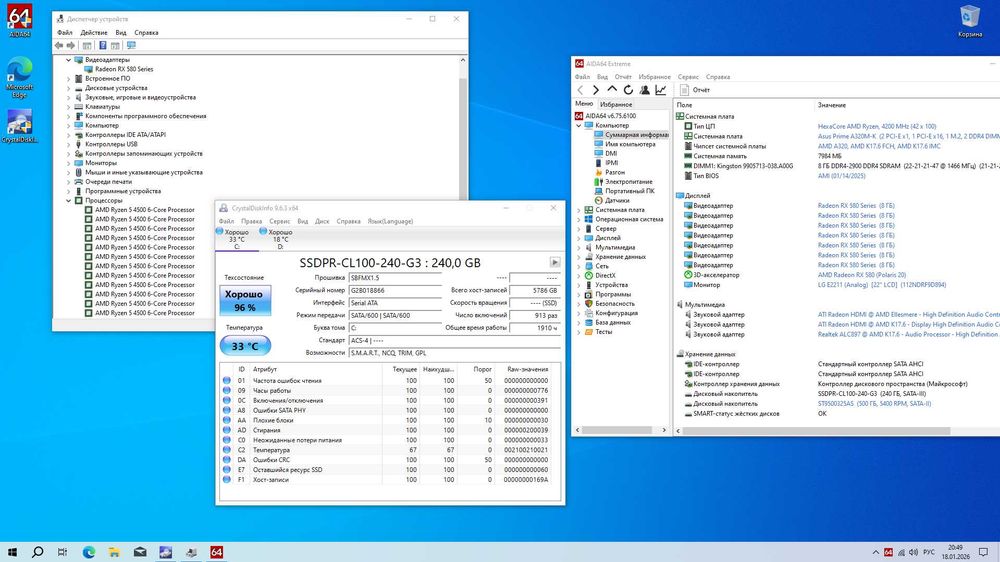Image resolution: width=1000 pixels, height=562 pixels.
Task: Click taskbar search magnifier icon
Action: click(x=37, y=552)
